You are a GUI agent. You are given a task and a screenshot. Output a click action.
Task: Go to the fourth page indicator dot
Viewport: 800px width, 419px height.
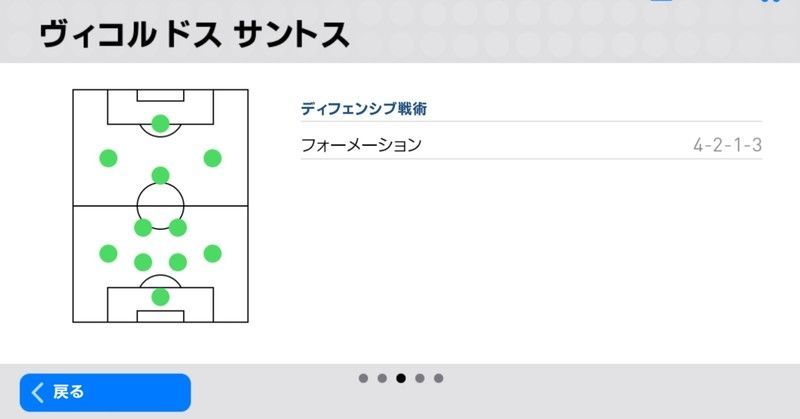(420, 378)
